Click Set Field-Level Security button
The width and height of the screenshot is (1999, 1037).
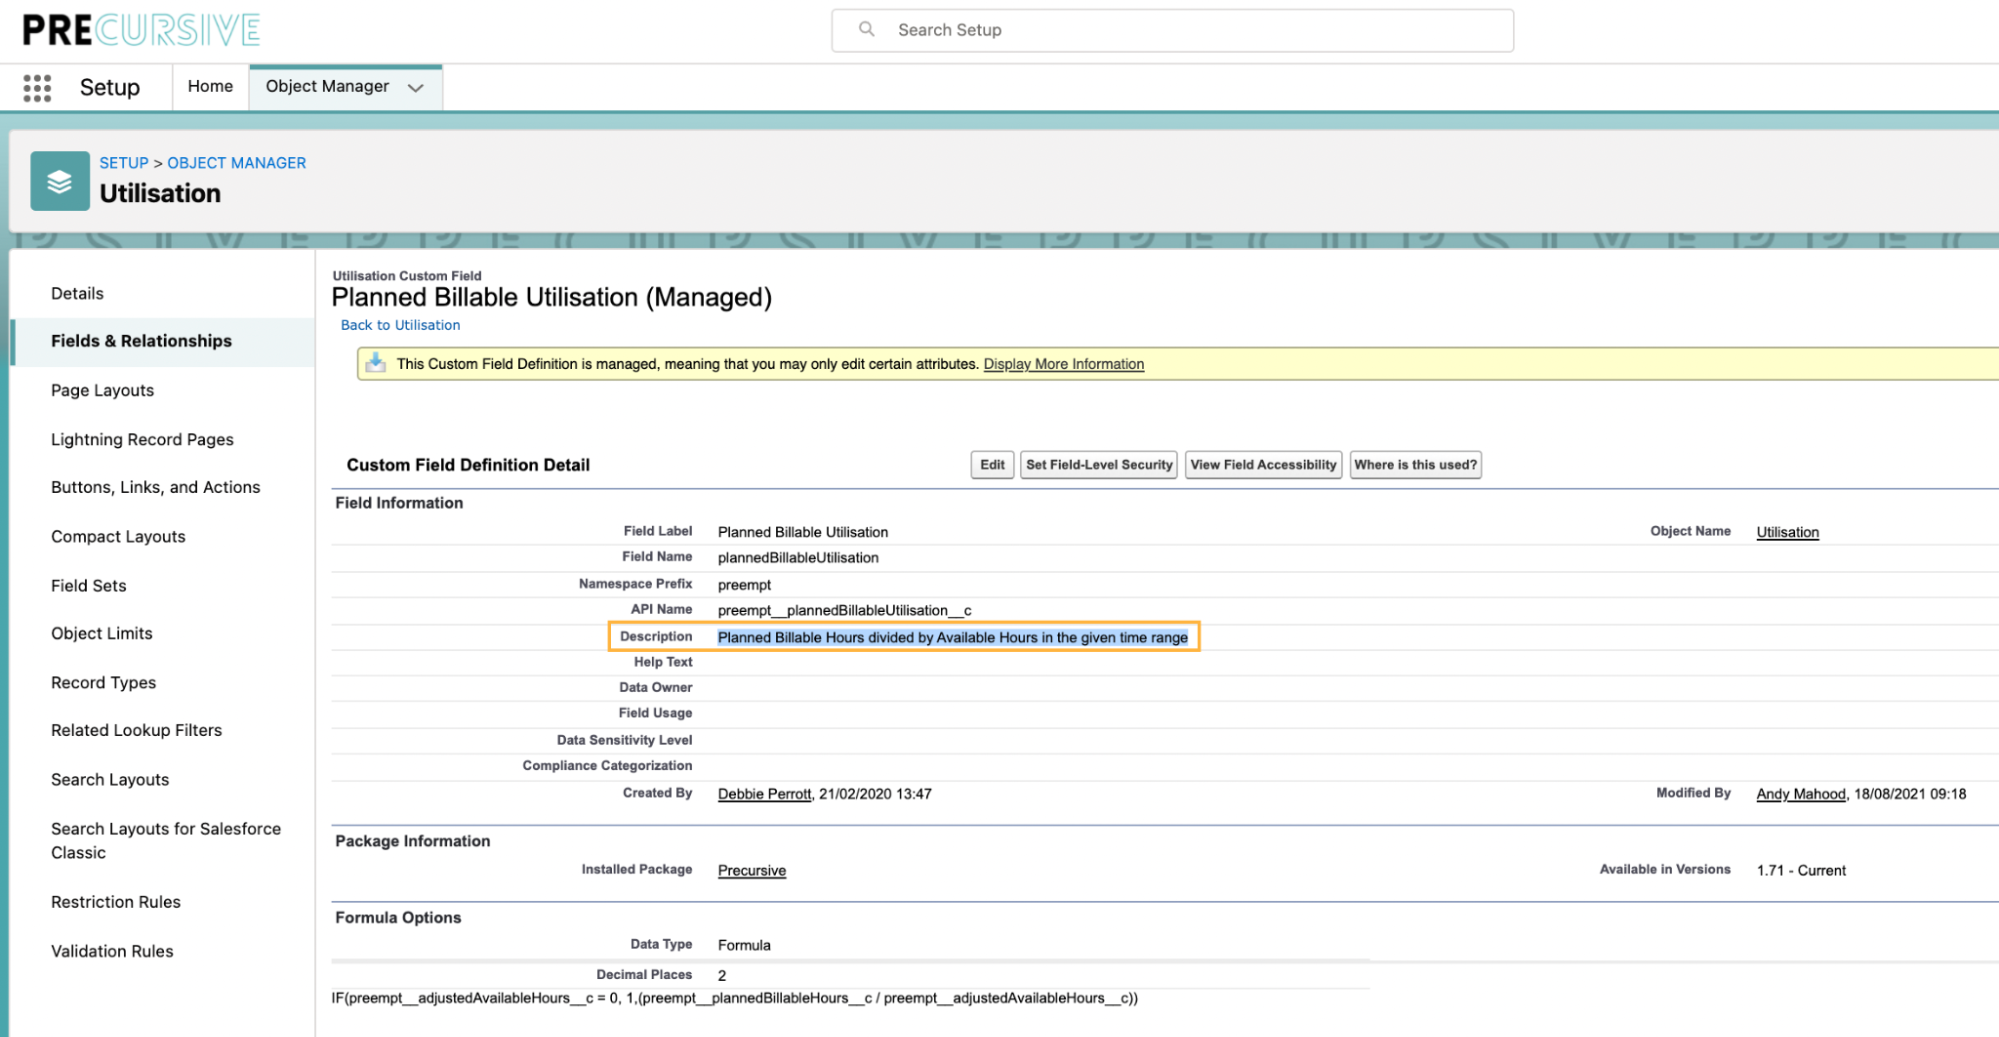coord(1098,465)
